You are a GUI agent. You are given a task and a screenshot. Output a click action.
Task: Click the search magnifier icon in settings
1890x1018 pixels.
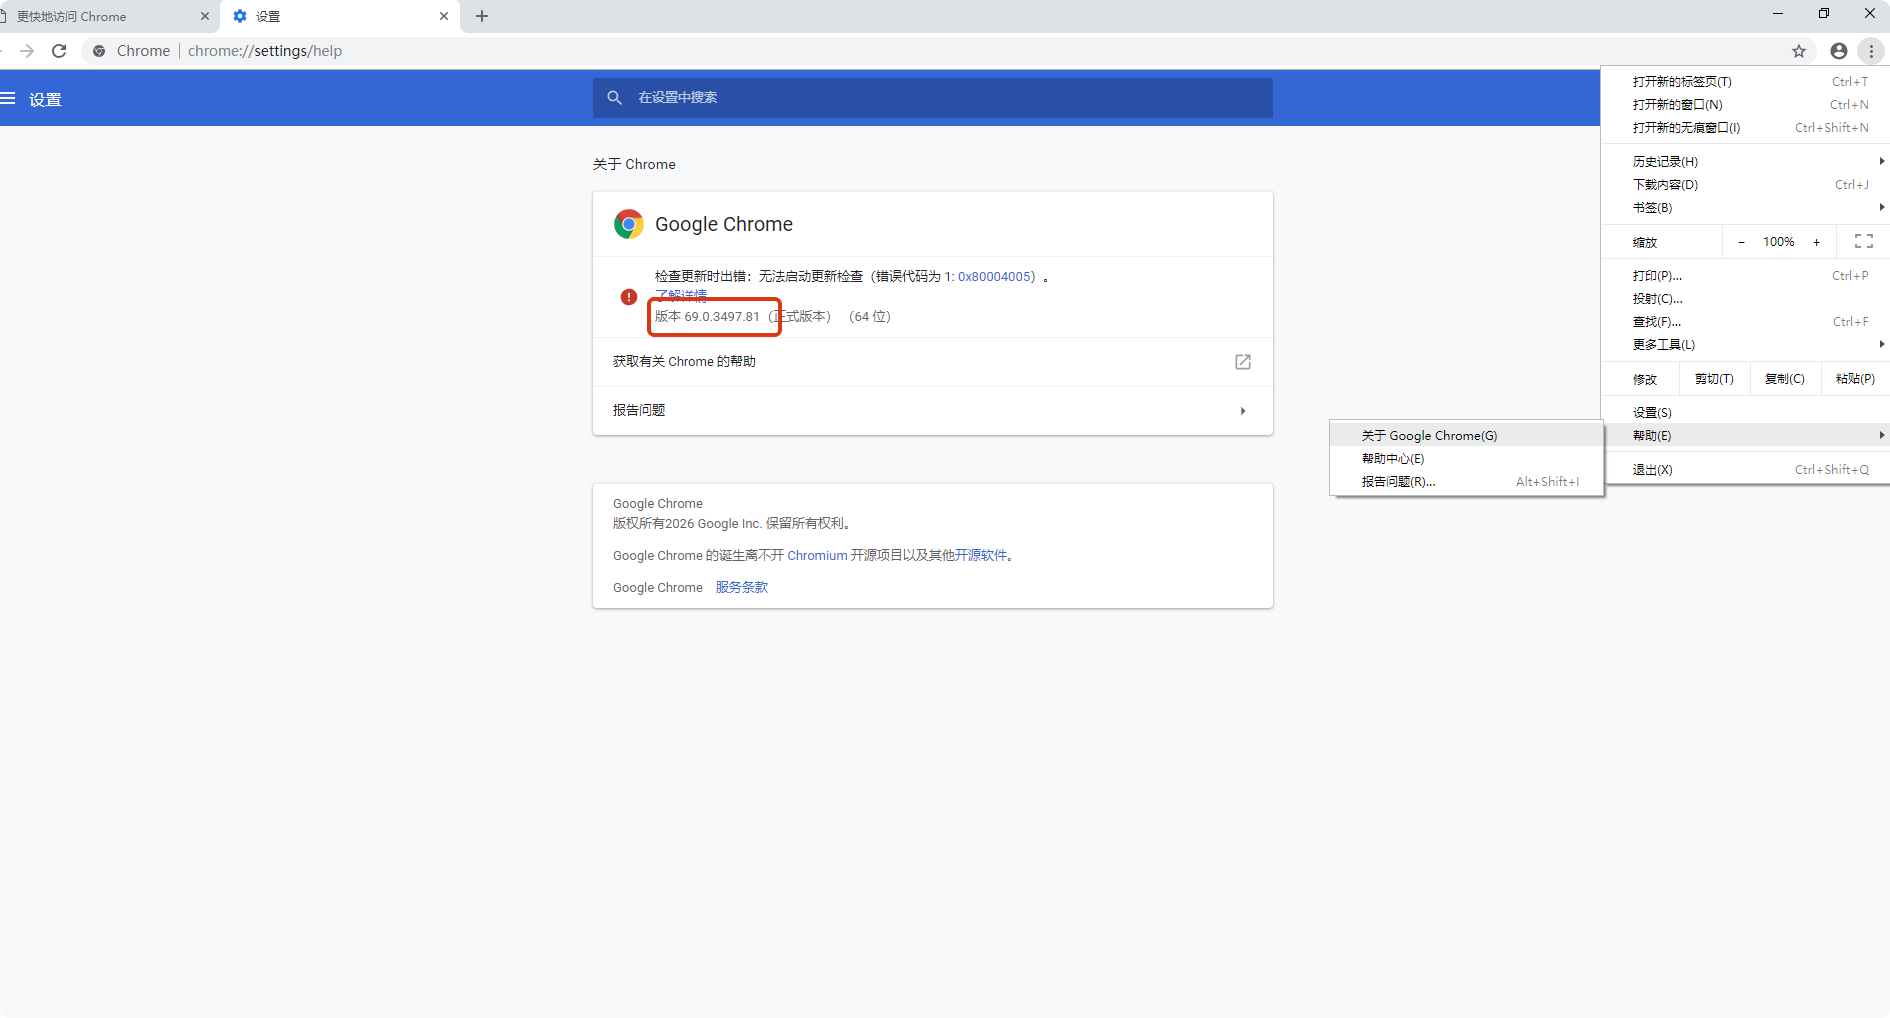click(x=615, y=98)
